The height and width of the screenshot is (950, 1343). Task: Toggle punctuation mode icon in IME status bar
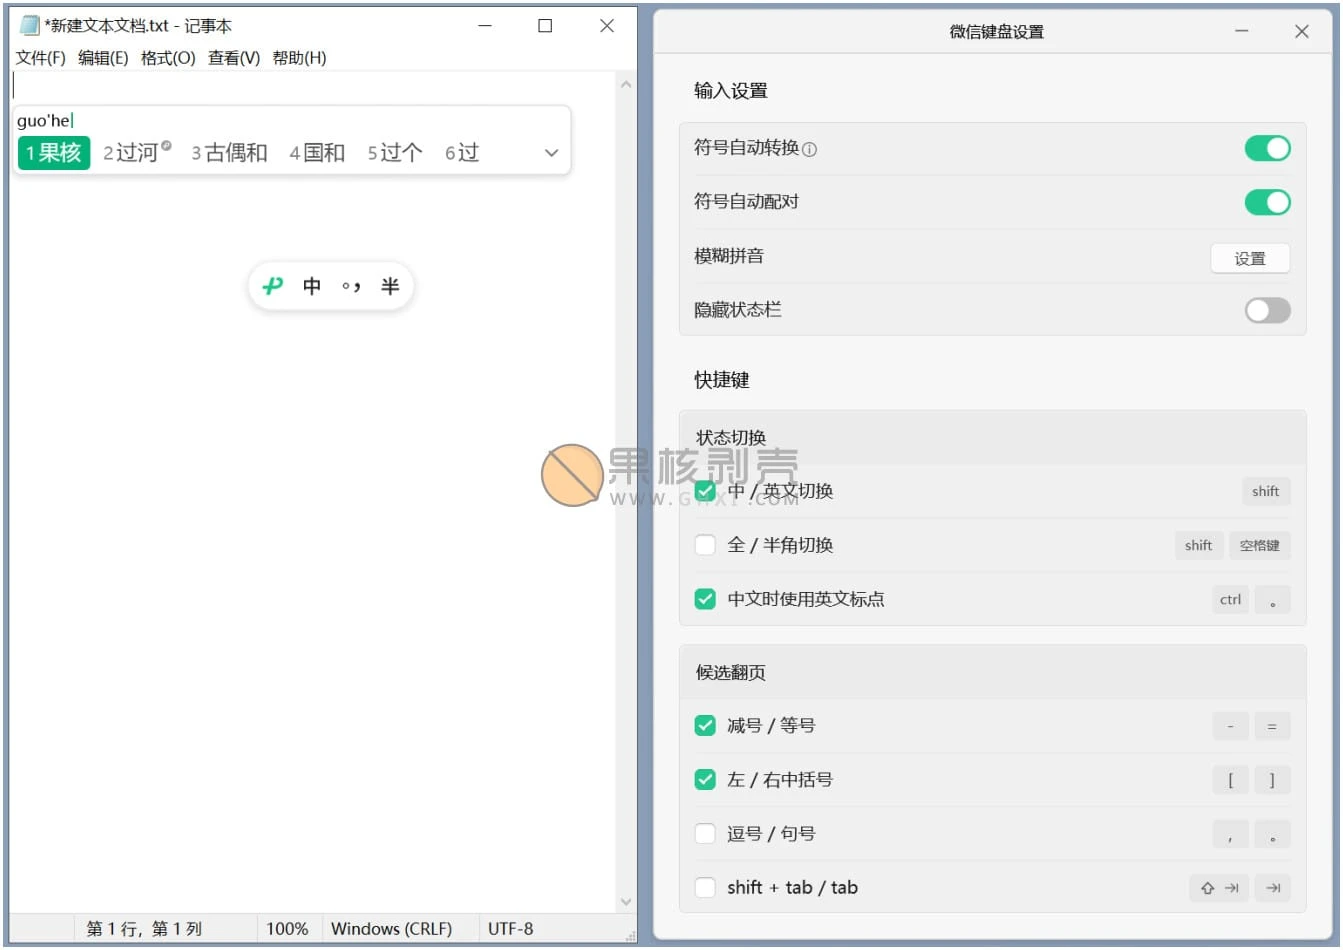tap(351, 286)
